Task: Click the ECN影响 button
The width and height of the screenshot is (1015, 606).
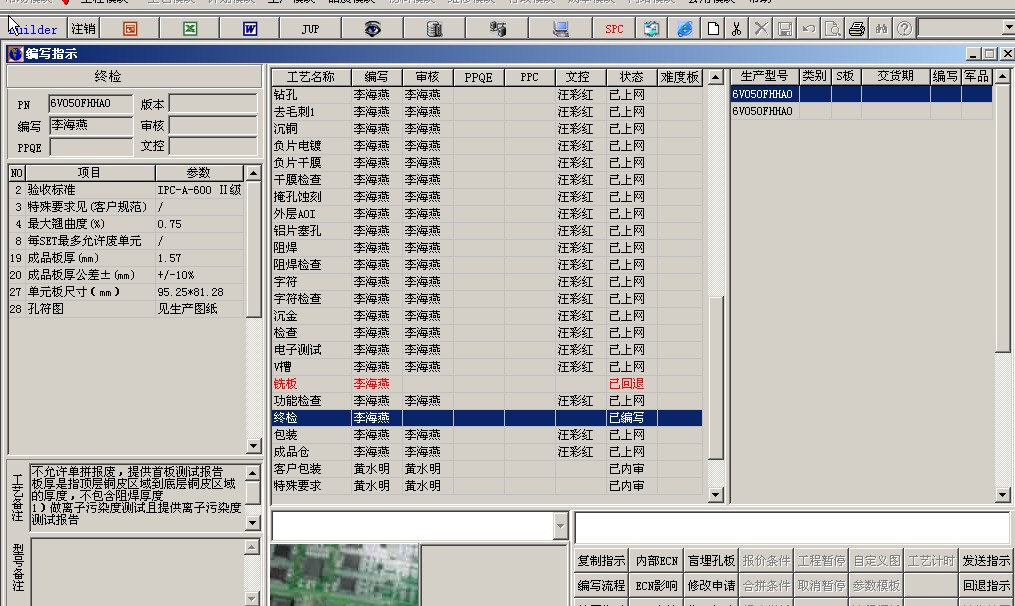Action: coord(656,585)
